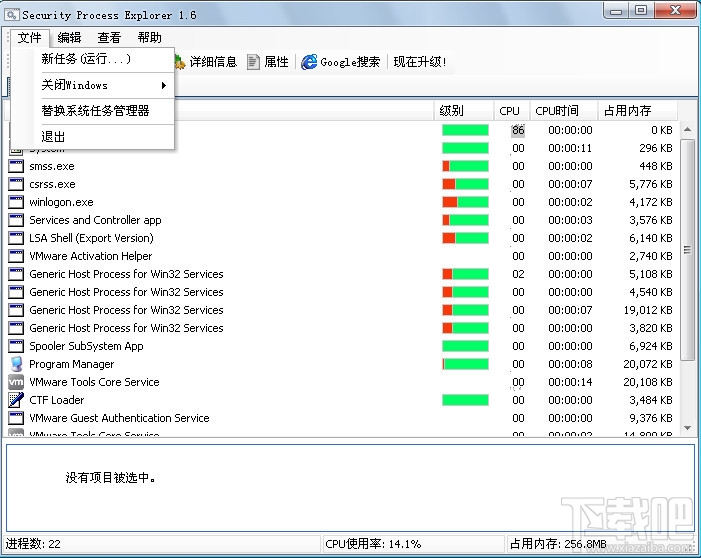Image resolution: width=701 pixels, height=558 pixels.
Task: Click the LSA Shell process icon
Action: (16, 238)
